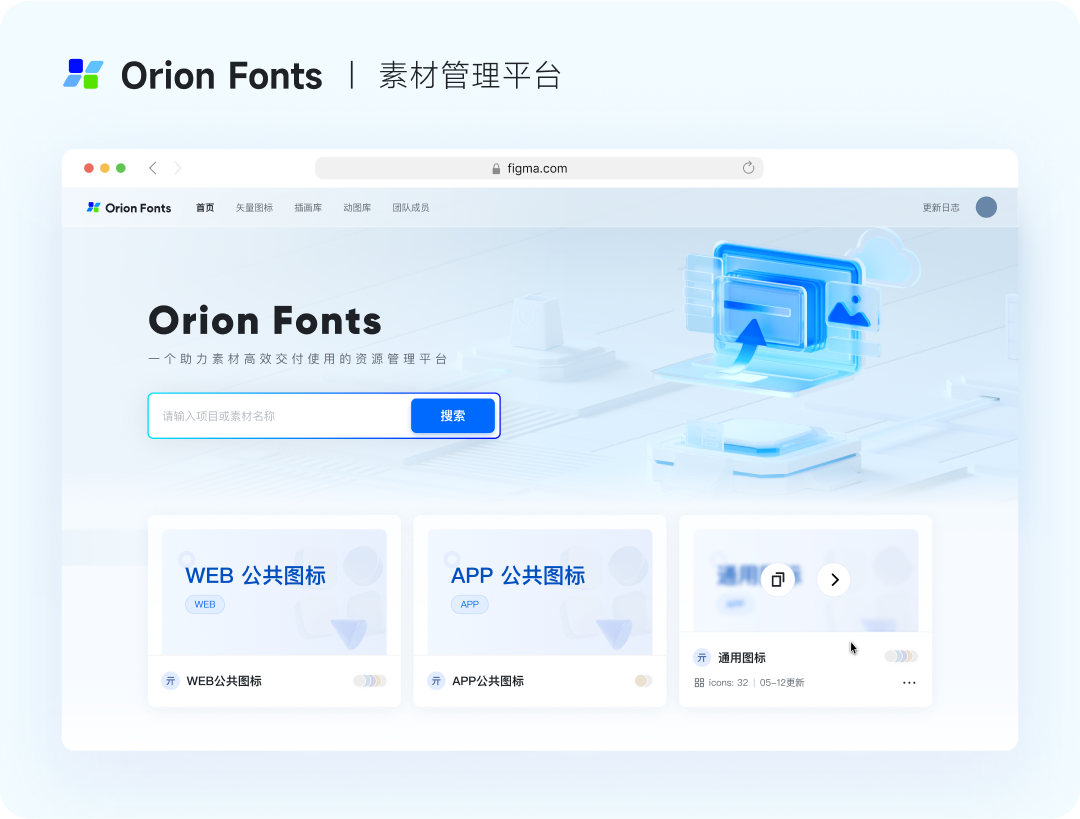Click the project icon beside WEB公共图标

coord(170,681)
